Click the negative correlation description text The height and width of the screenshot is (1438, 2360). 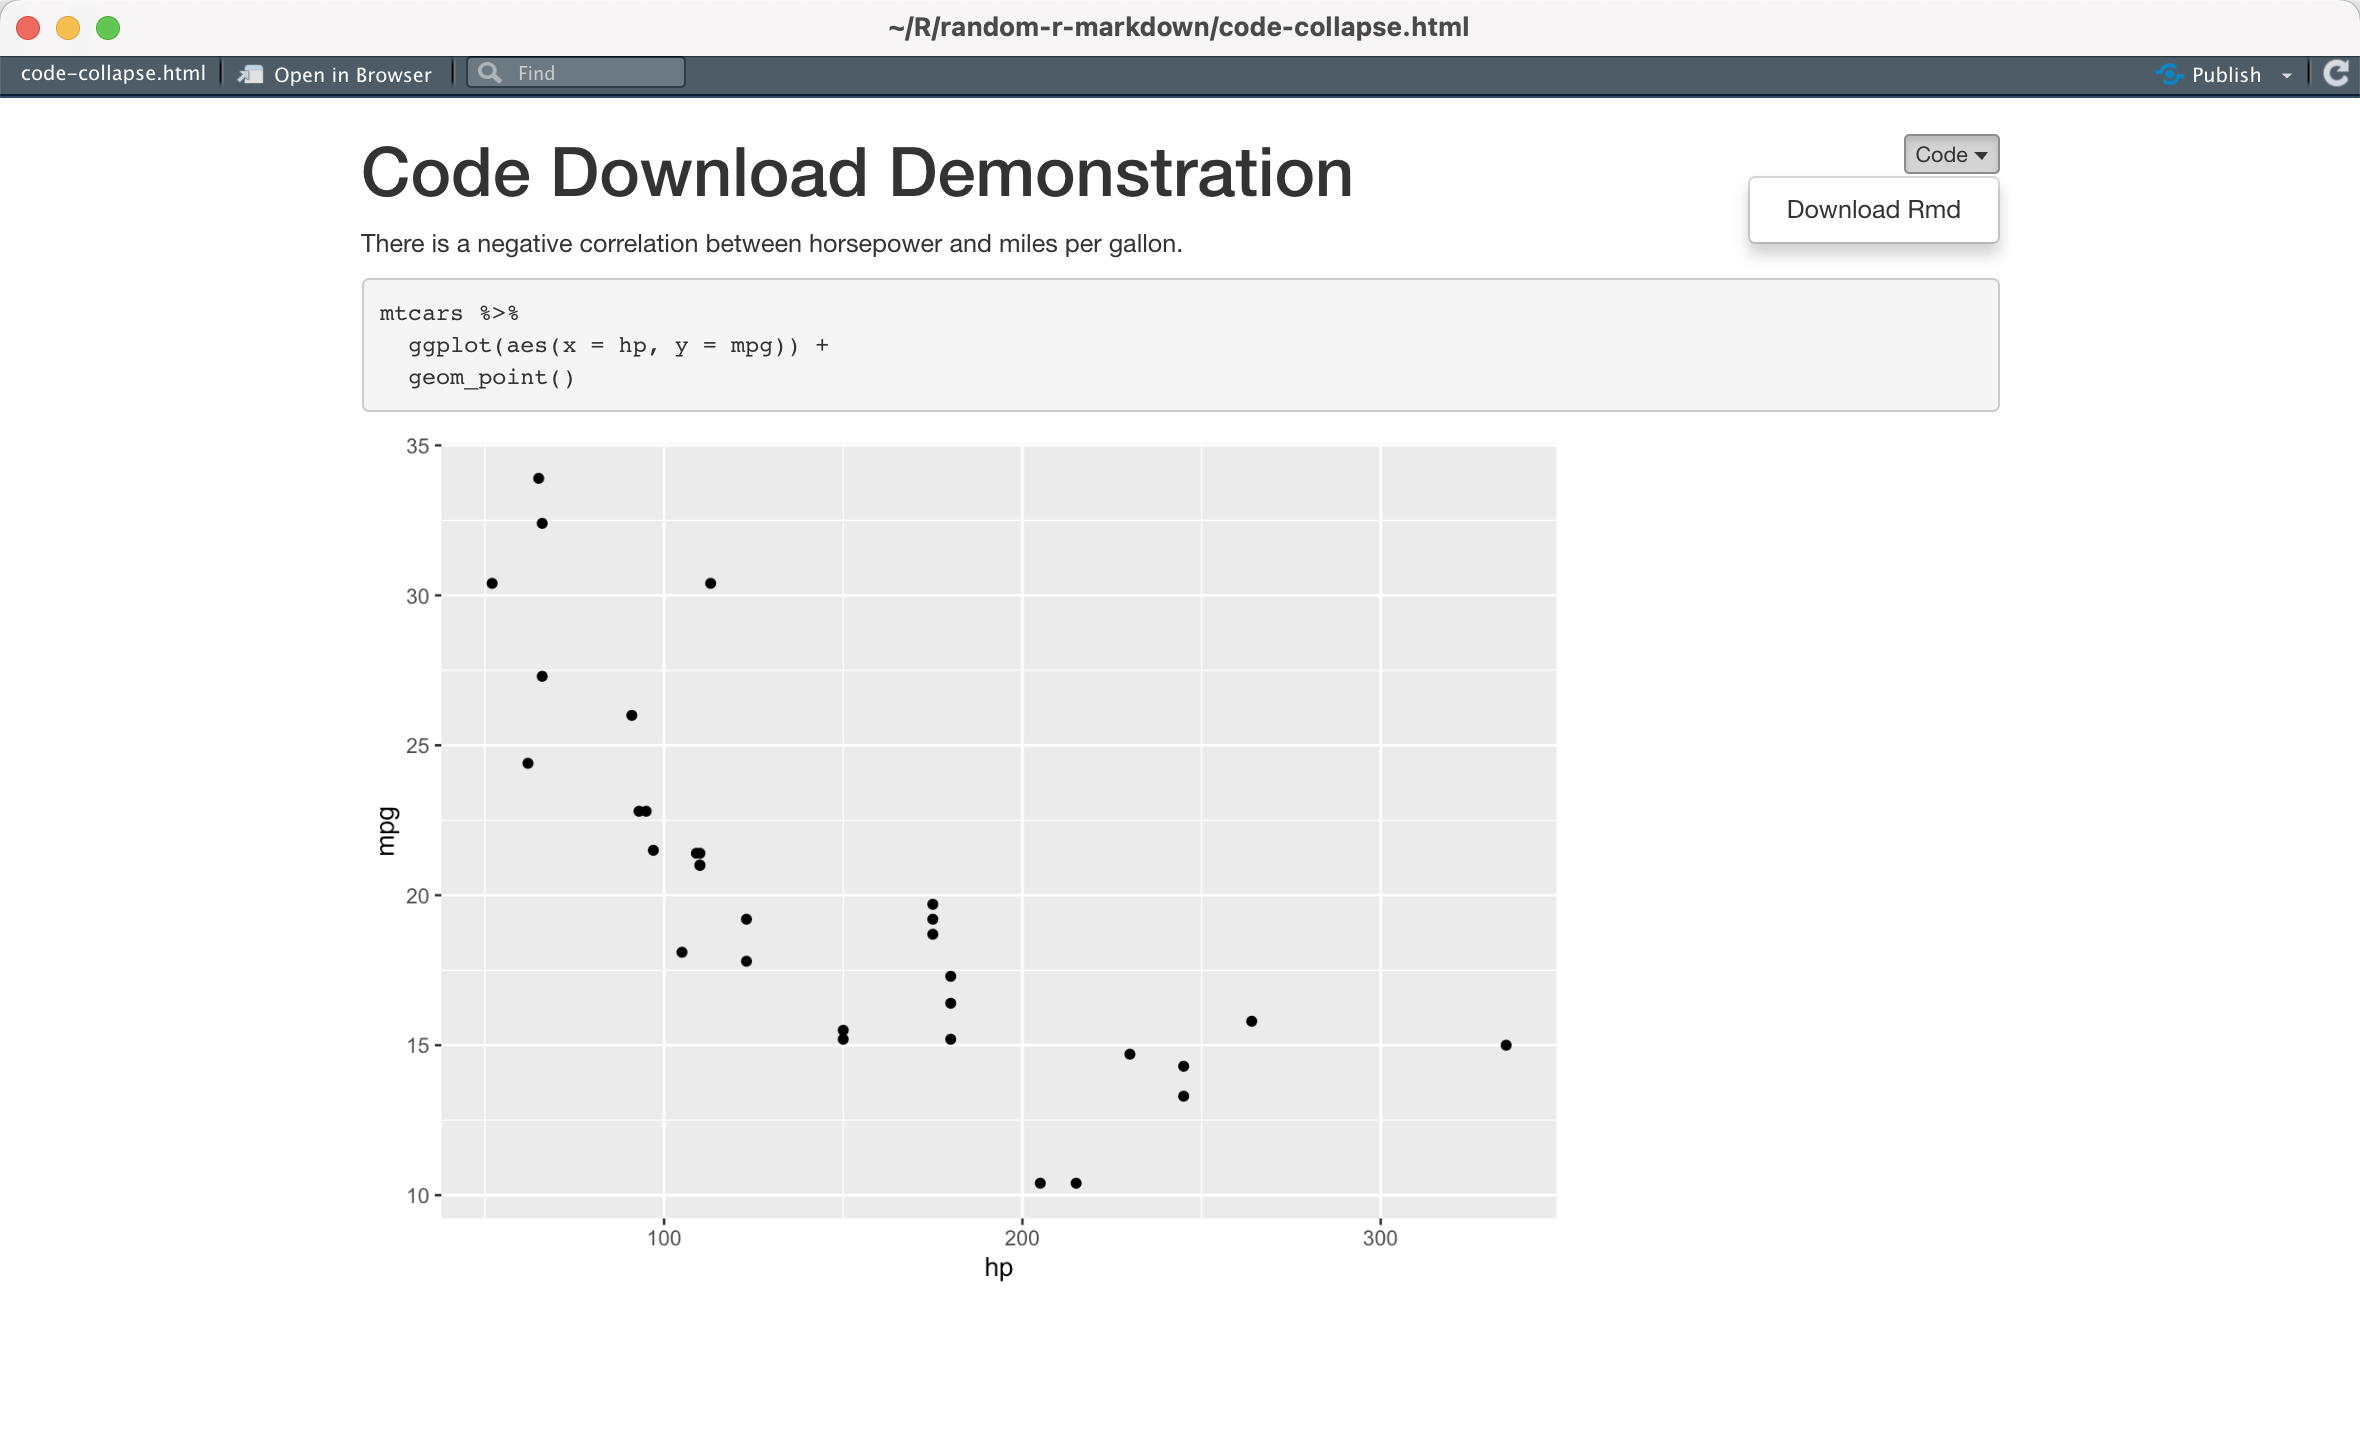(771, 242)
